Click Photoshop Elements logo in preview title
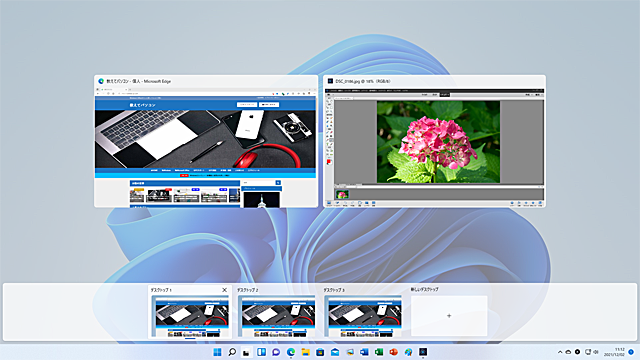Screen dimensions: 640x360 point(330,81)
